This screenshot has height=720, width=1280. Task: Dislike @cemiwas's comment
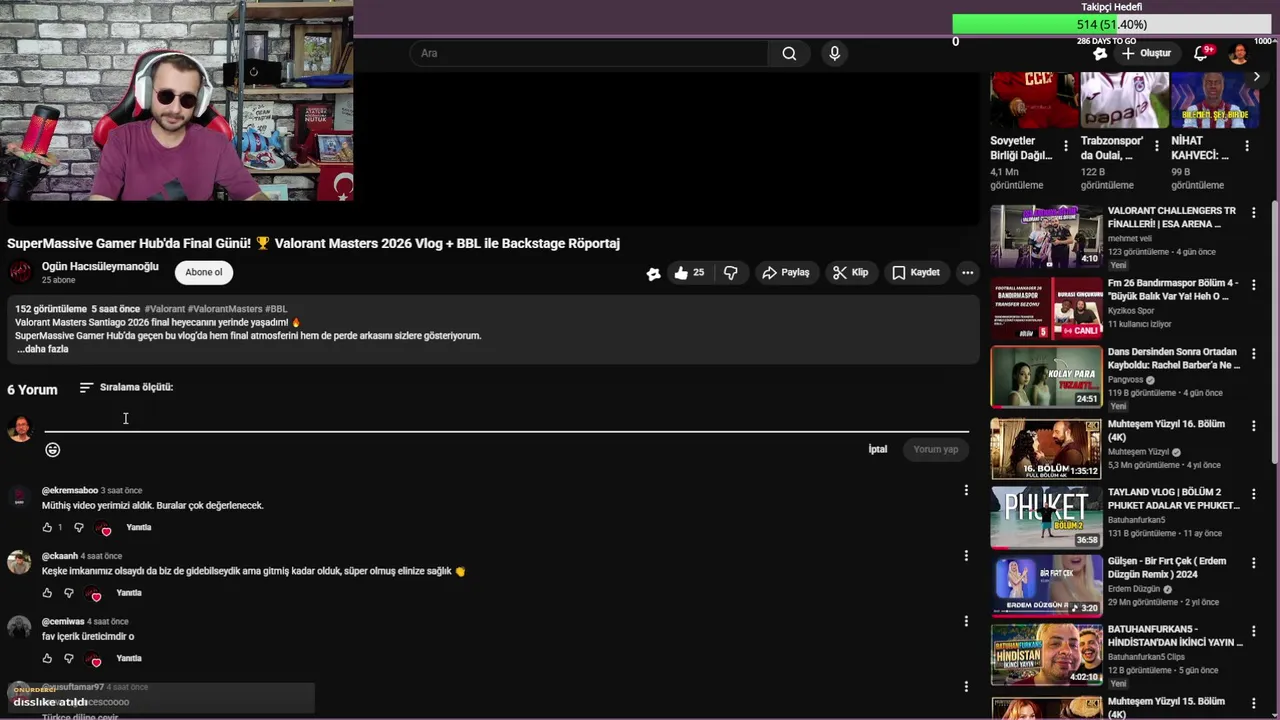(x=69, y=658)
